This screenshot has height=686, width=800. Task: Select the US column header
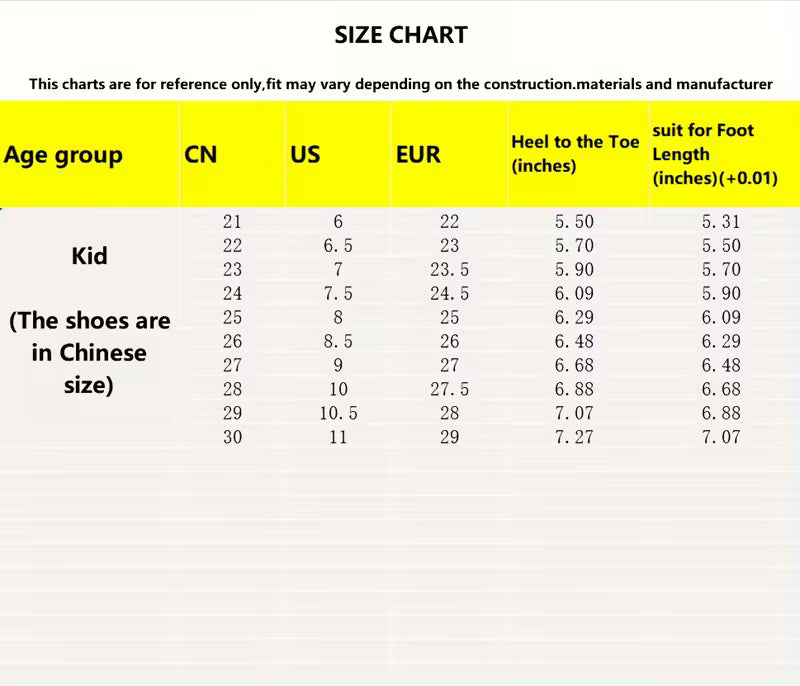[x=305, y=155]
